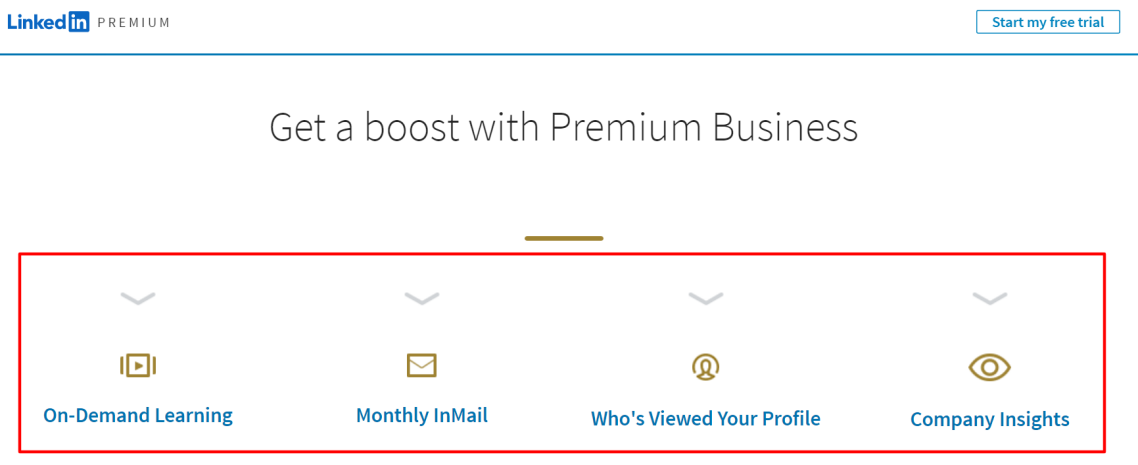Expand the chevron above On-Demand Learning
1138x465 pixels.
pyautogui.click(x=138, y=297)
